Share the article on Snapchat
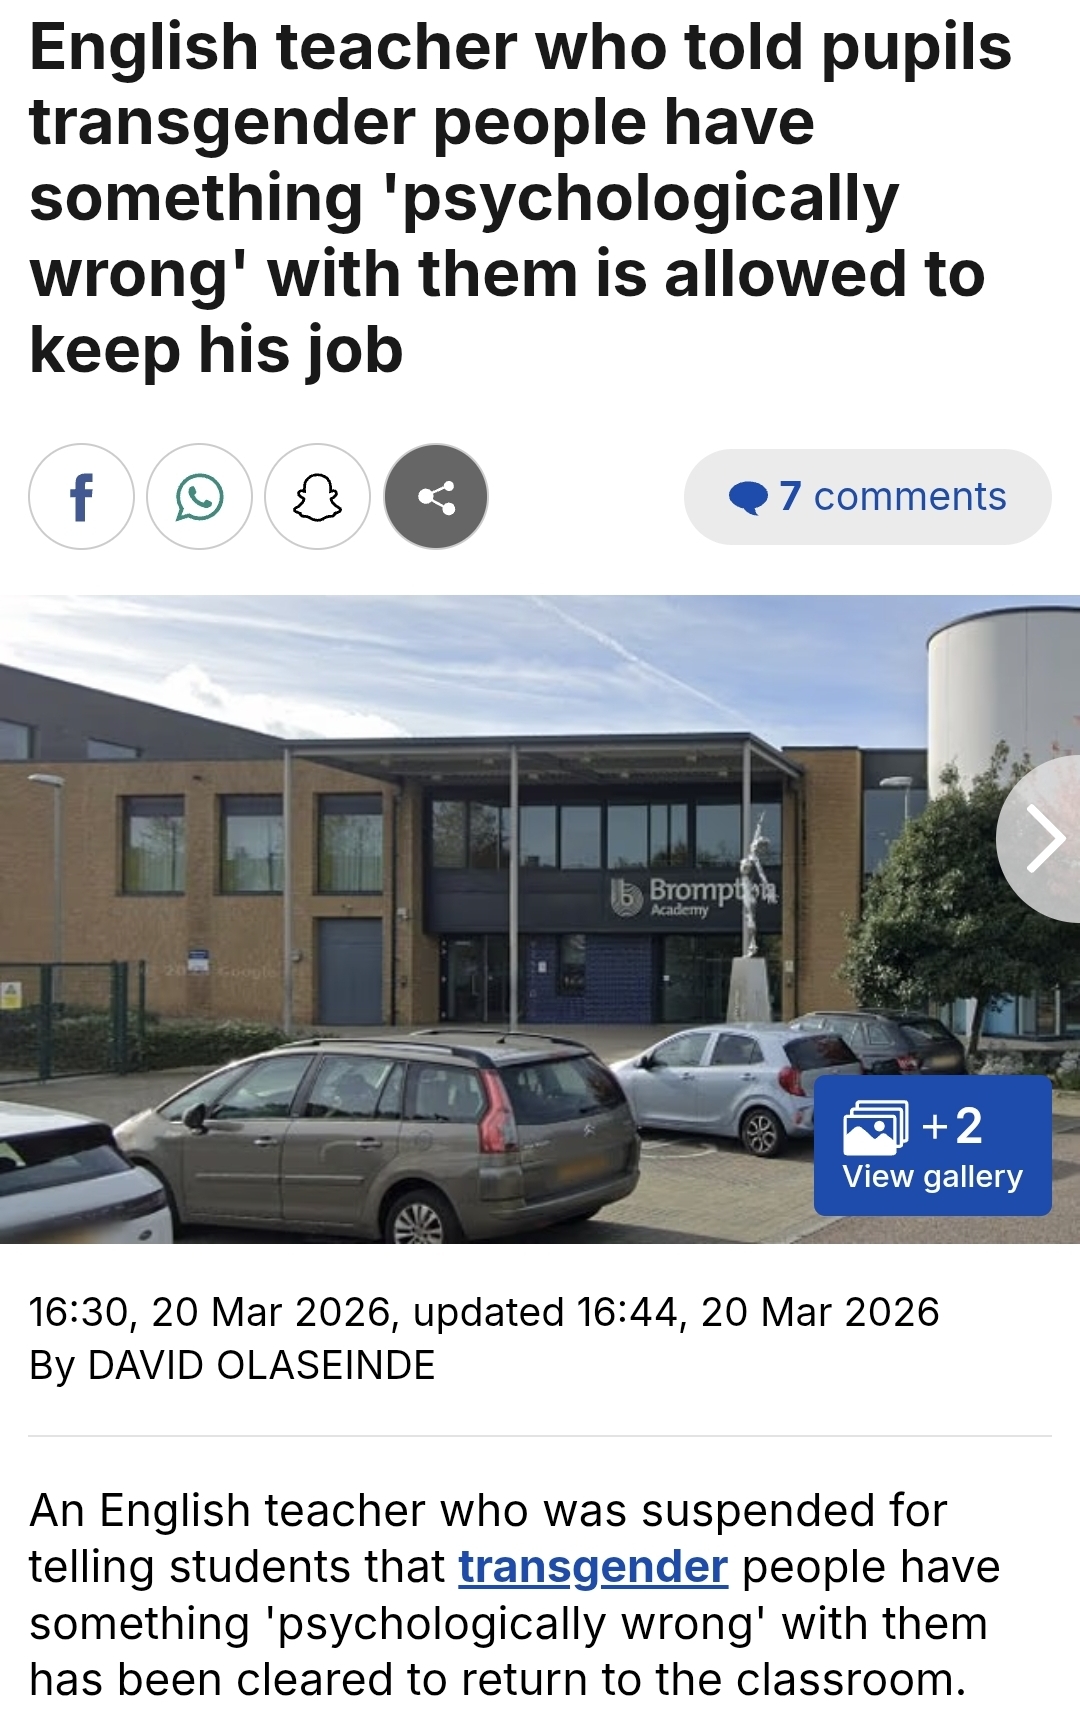The width and height of the screenshot is (1080, 1713). [317, 497]
